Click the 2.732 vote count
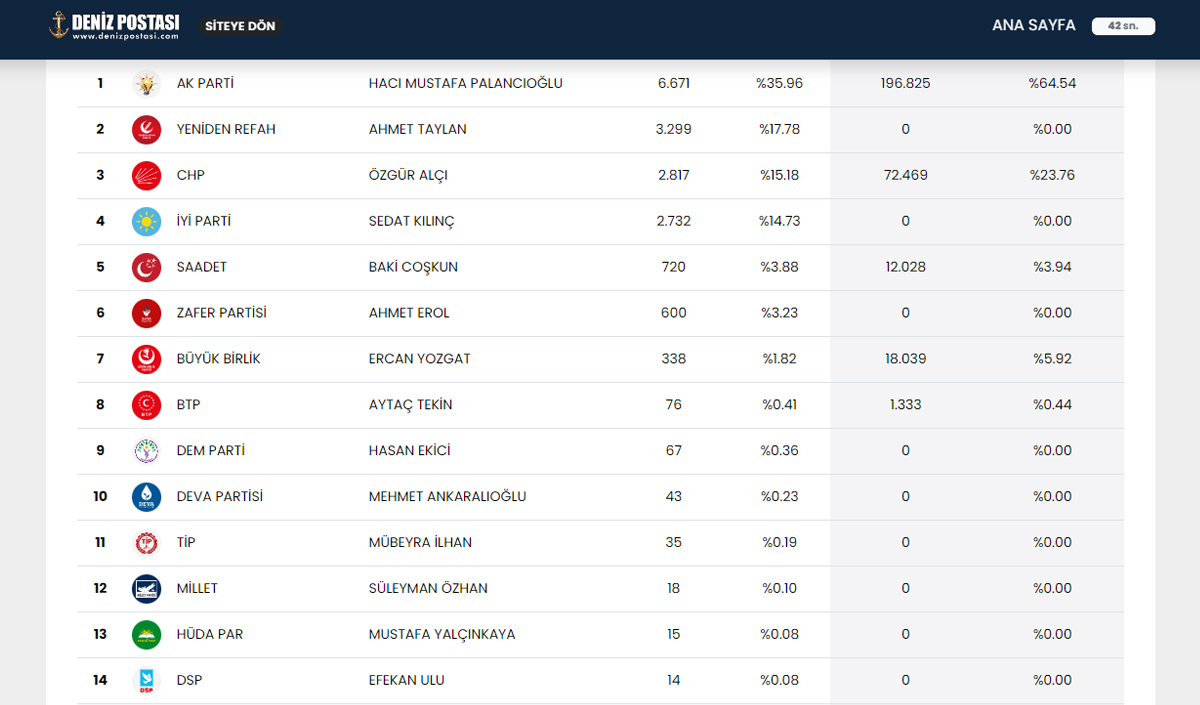This screenshot has width=1200, height=705. [674, 222]
